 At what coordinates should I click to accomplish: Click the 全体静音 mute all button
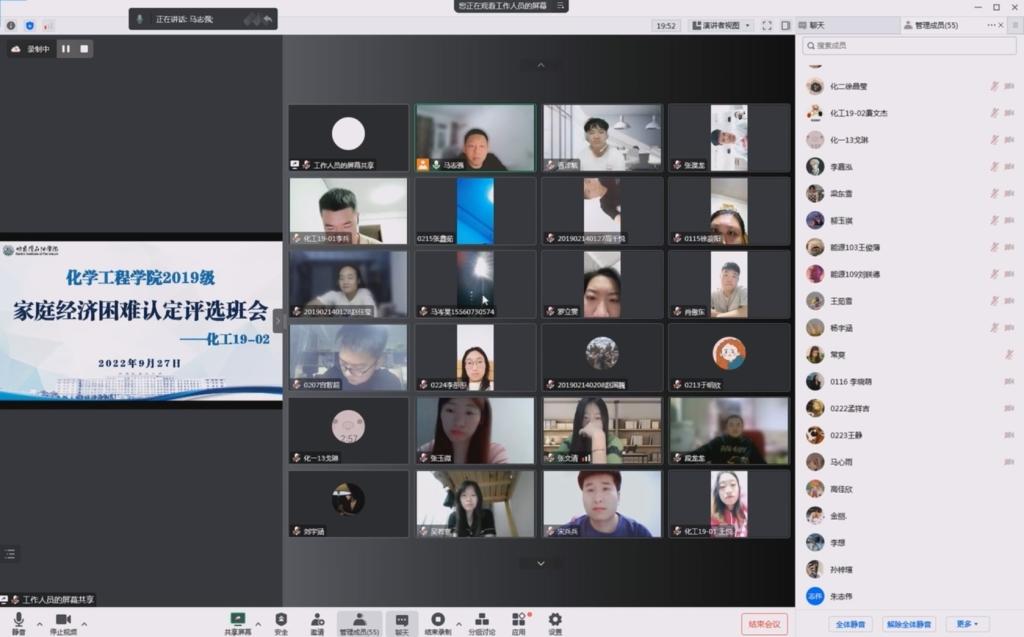[851, 624]
